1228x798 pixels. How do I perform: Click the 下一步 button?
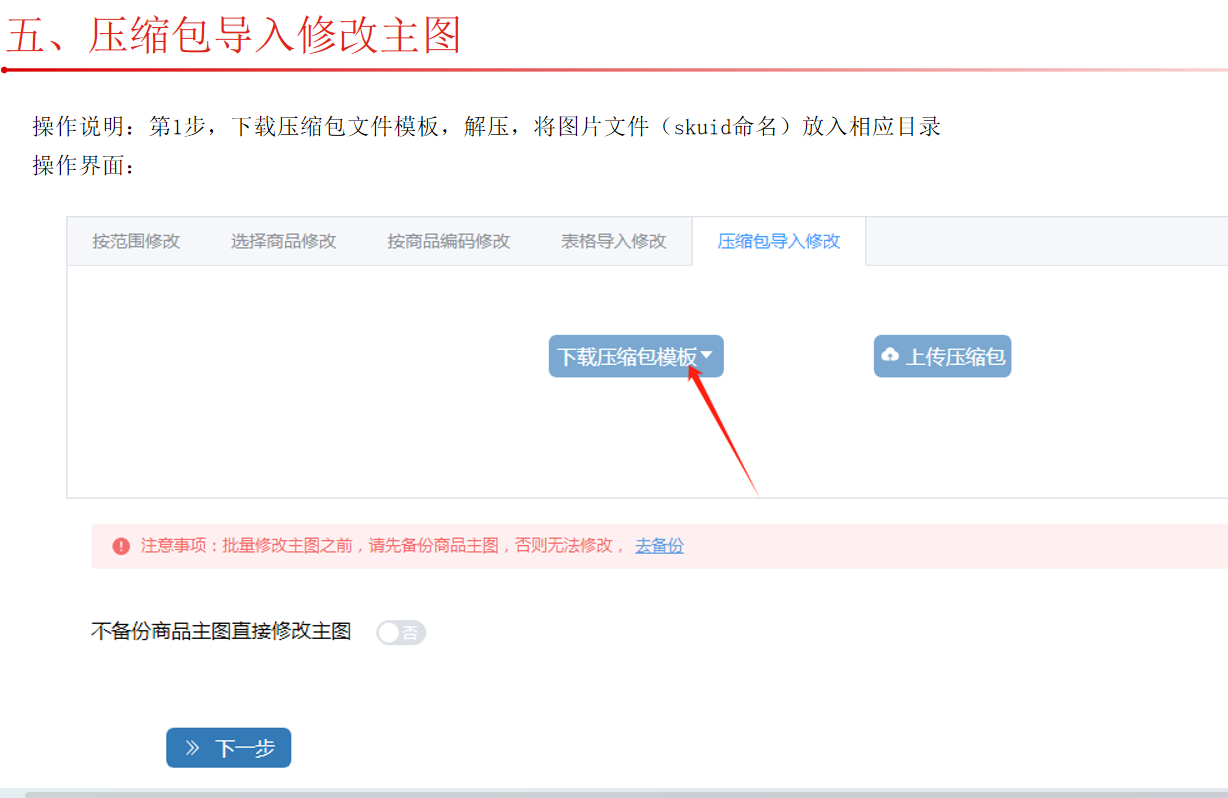(x=228, y=748)
